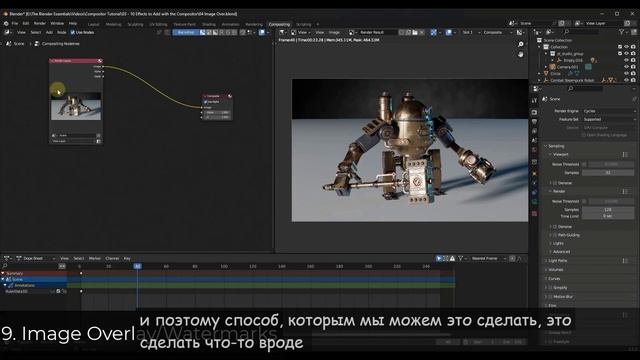Open the Composite layer dropdown

coord(497,32)
